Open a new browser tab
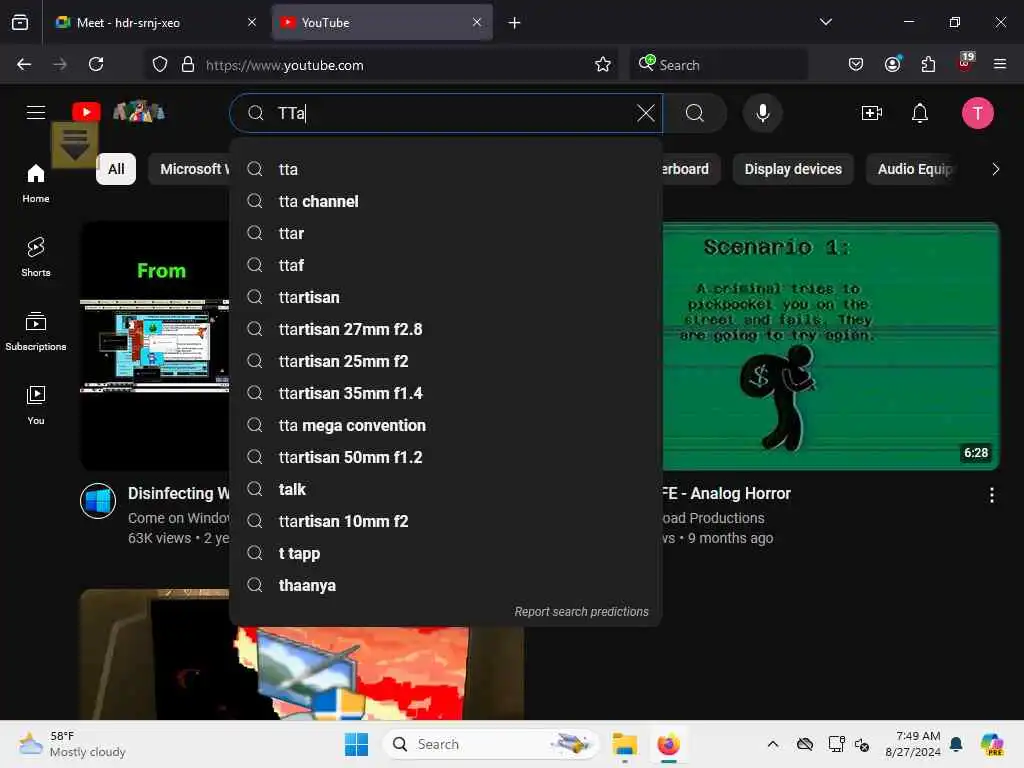 515,23
